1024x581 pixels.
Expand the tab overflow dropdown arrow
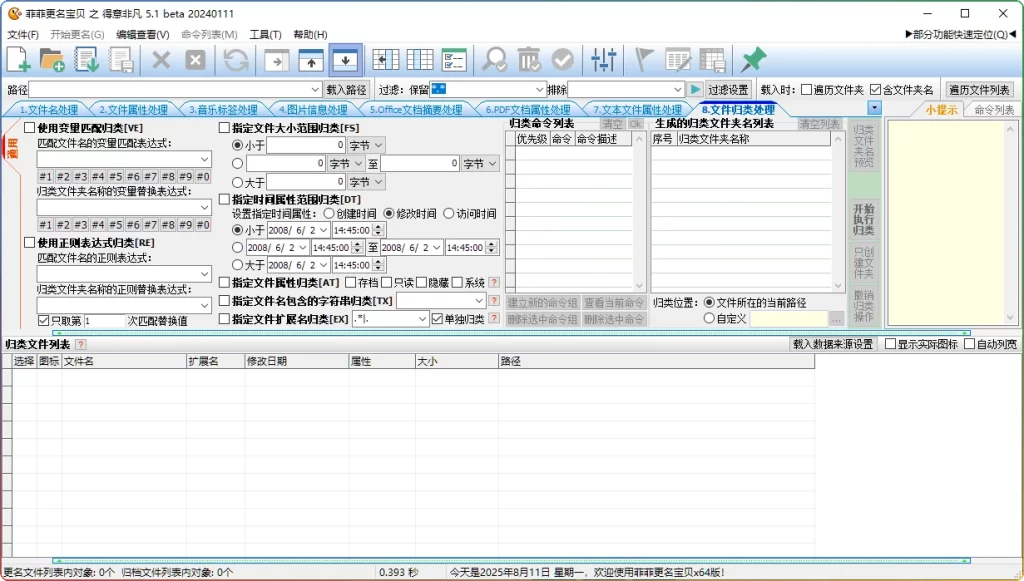874,108
